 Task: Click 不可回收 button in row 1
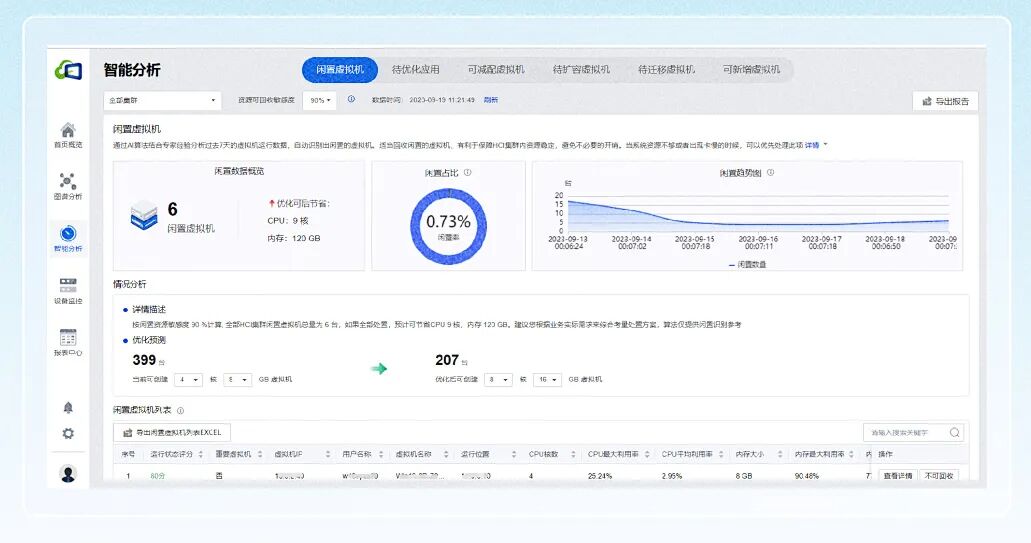(x=939, y=475)
